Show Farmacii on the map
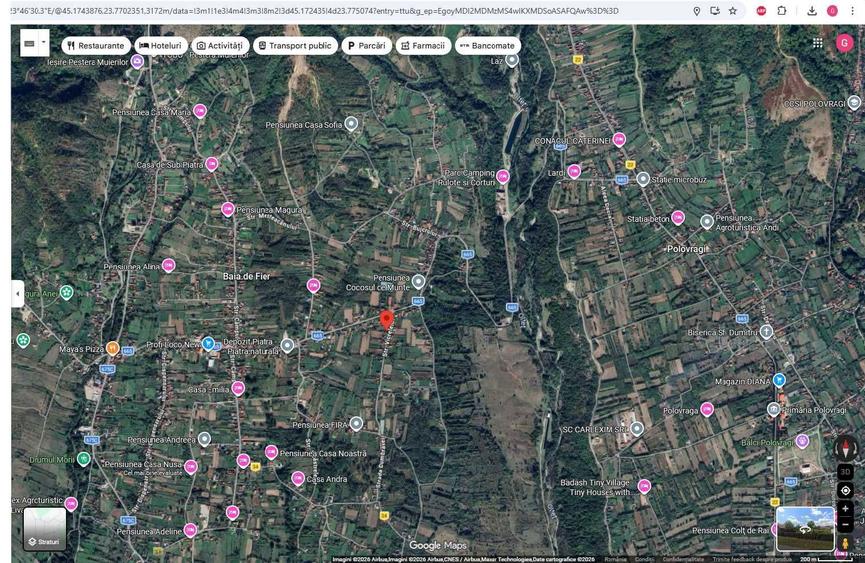The height and width of the screenshot is (563, 865). [x=422, y=46]
